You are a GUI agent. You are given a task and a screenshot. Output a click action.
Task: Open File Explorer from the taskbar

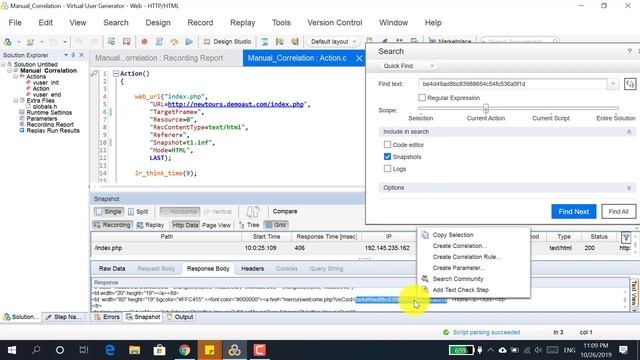pos(135,350)
